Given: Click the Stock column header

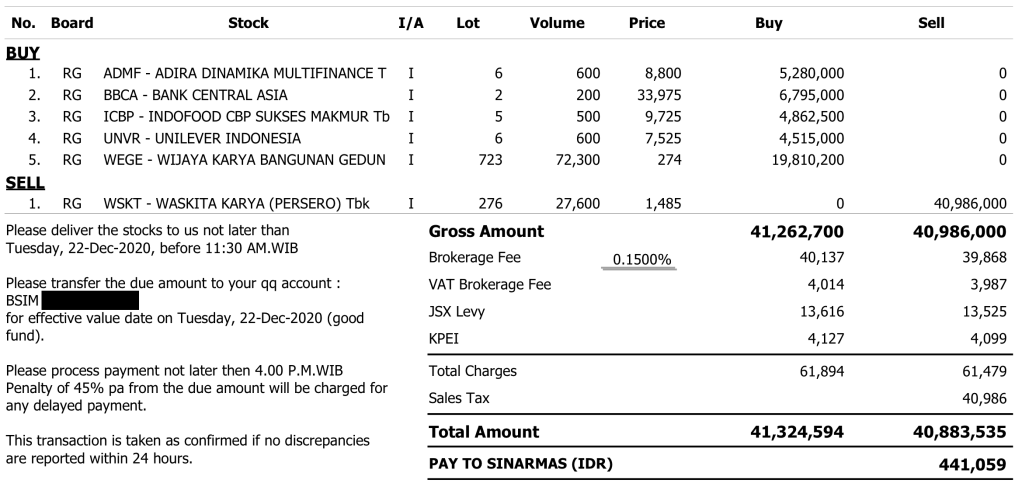Looking at the screenshot, I should (248, 23).
